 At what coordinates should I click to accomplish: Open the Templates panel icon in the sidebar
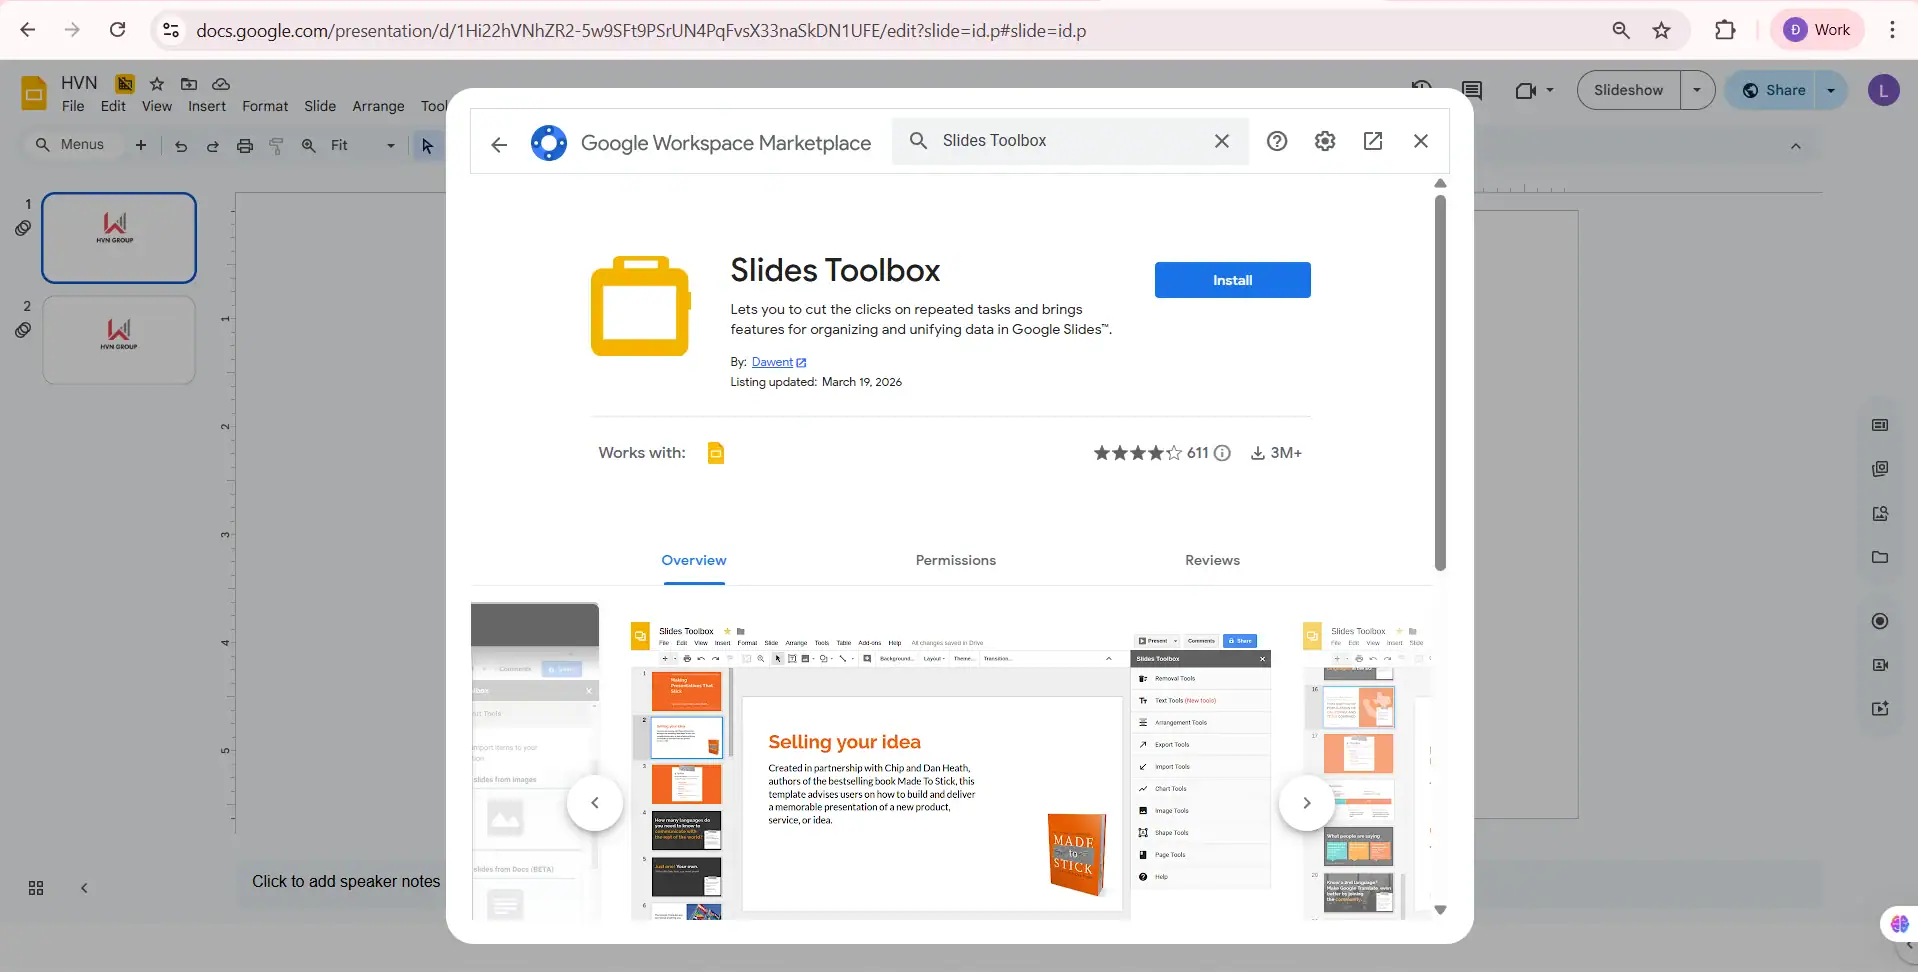[x=1880, y=425]
